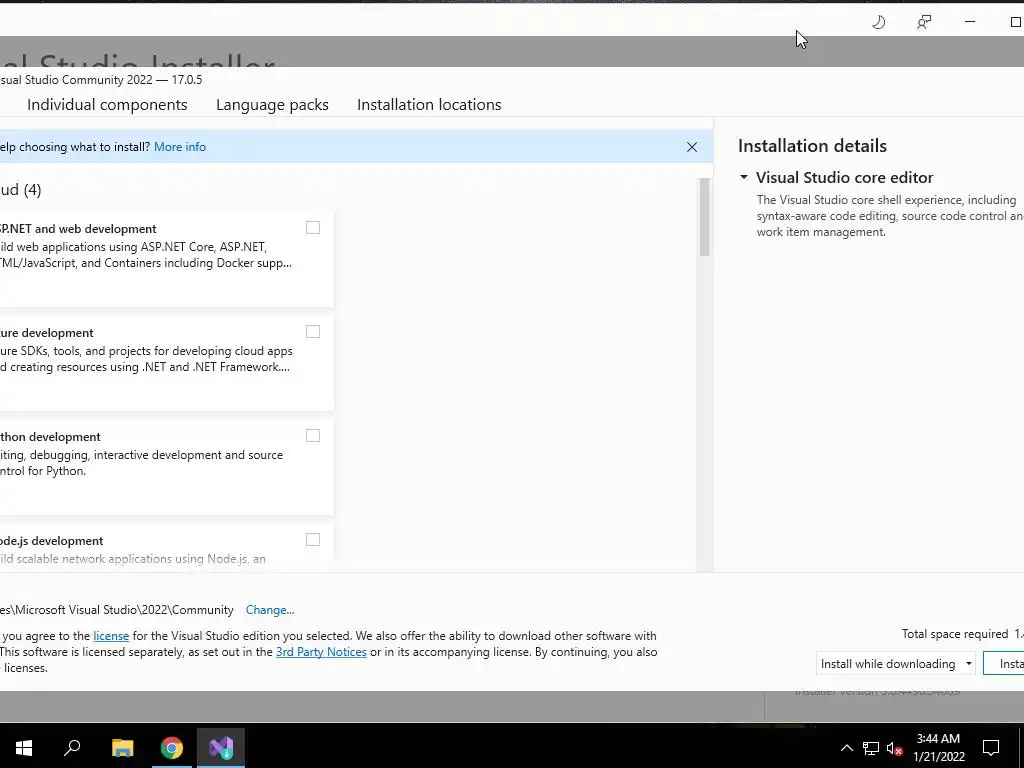Click the workloads list scrollbar thumb
The height and width of the screenshot is (768, 1024).
click(704, 217)
